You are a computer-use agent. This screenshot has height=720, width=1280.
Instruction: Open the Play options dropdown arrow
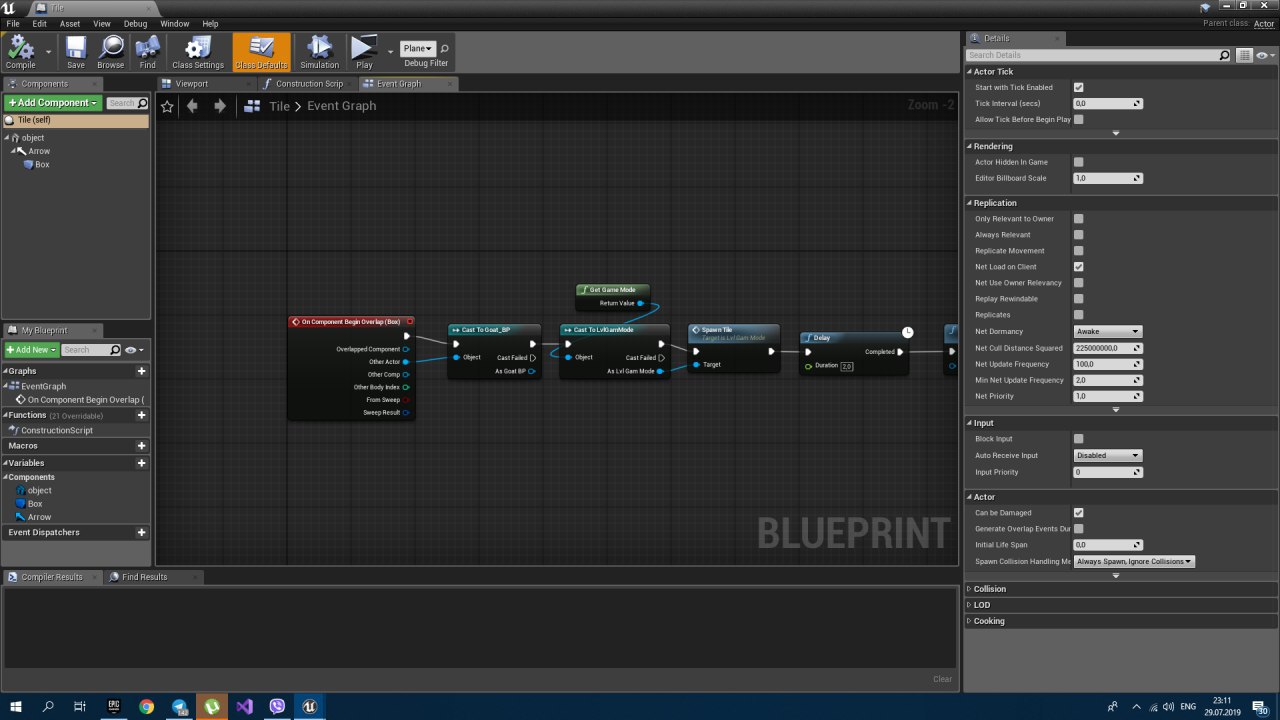pos(390,52)
